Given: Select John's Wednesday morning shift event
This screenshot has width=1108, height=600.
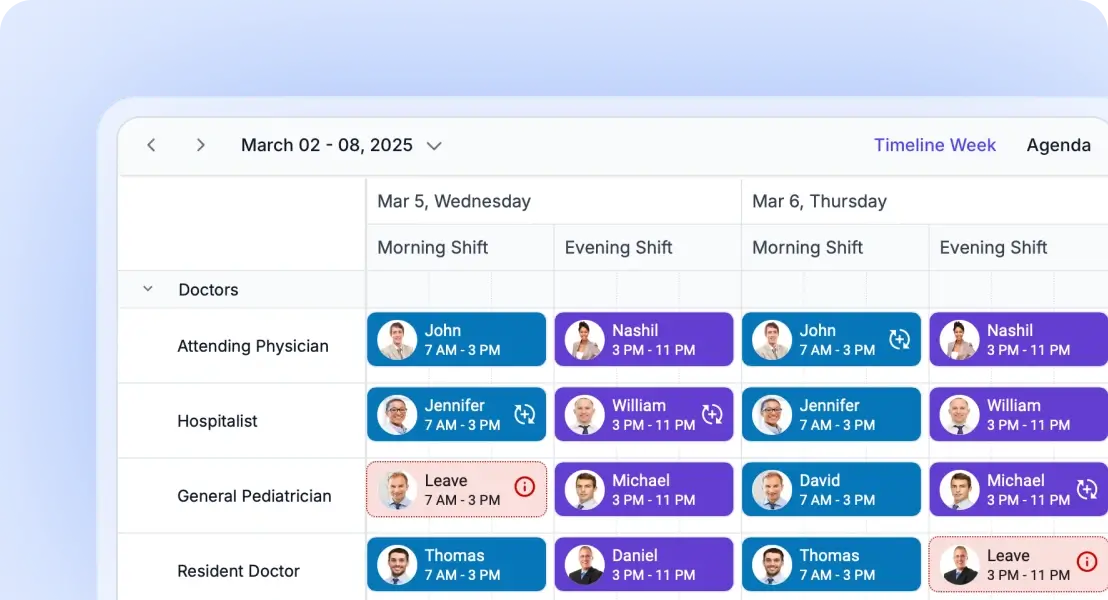Looking at the screenshot, I should point(456,339).
